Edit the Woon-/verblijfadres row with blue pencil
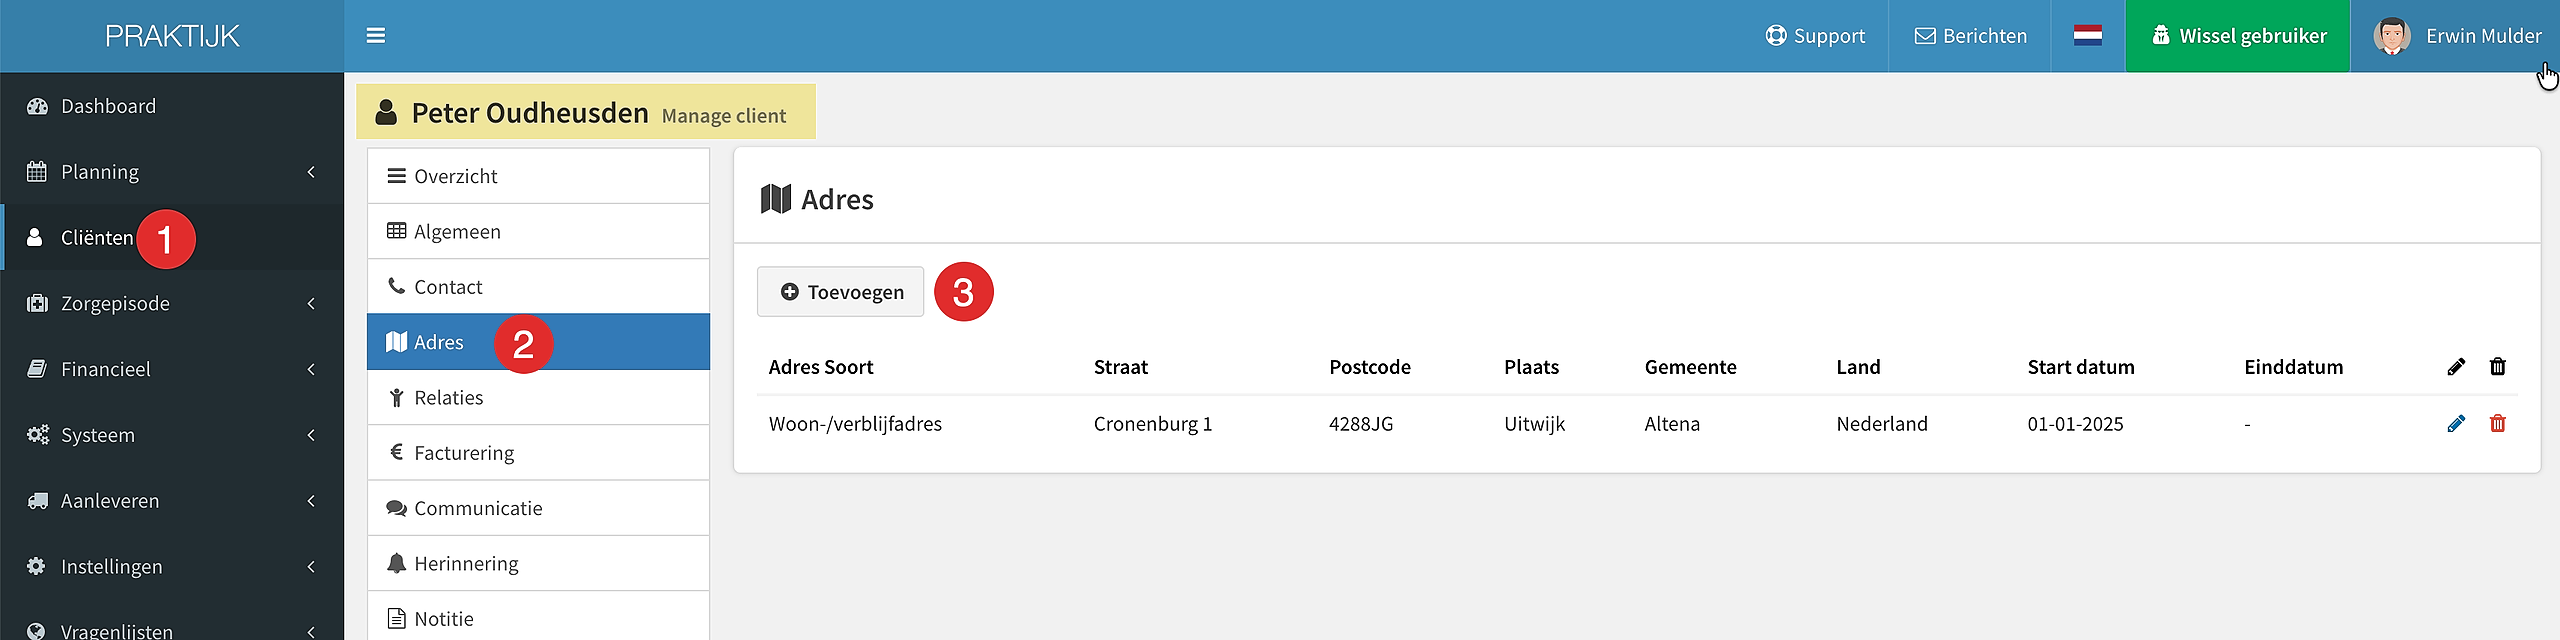The image size is (2560, 640). click(x=2456, y=424)
